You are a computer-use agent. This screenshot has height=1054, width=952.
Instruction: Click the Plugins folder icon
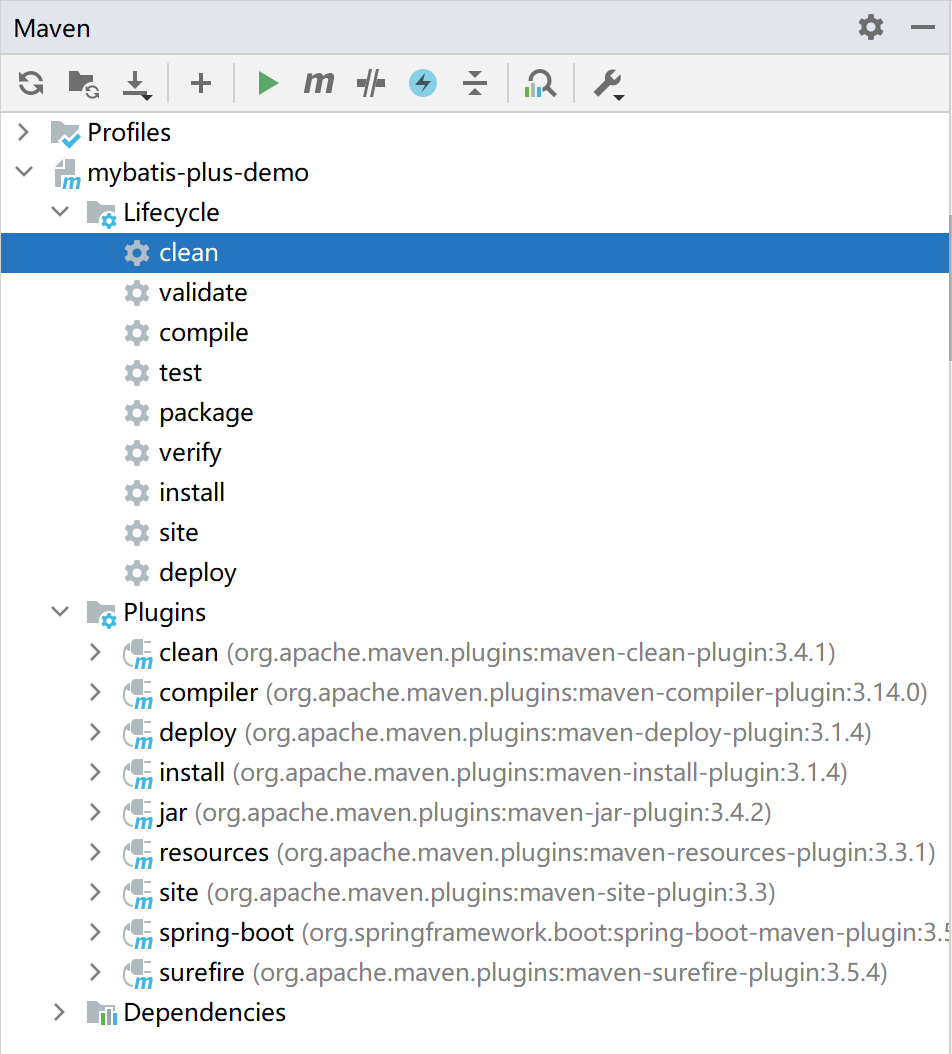(102, 613)
